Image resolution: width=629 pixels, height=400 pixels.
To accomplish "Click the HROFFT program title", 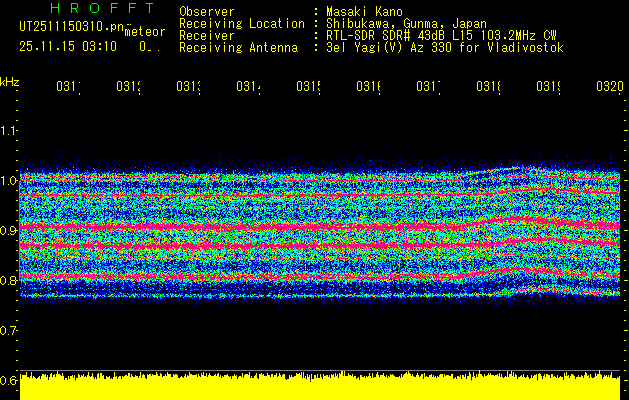I will 96,9.
